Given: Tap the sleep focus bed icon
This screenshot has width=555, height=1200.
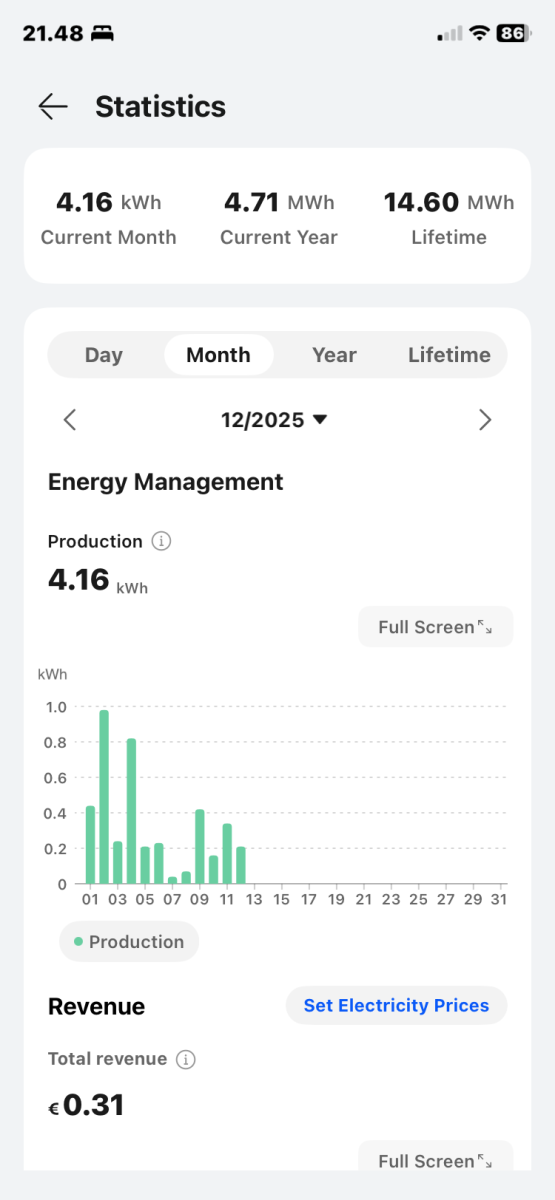Looking at the screenshot, I should 102,34.
